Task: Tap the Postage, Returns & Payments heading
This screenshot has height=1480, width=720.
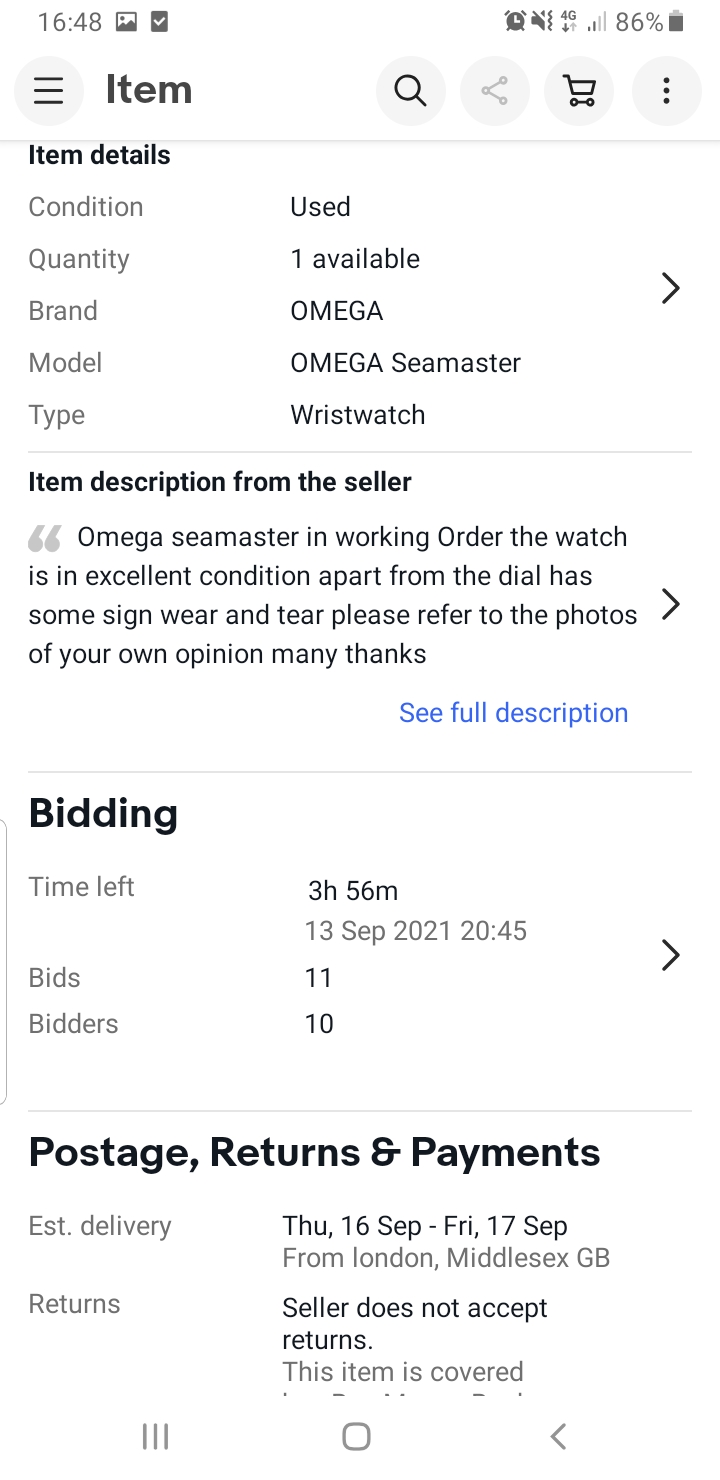Action: pos(314,1153)
